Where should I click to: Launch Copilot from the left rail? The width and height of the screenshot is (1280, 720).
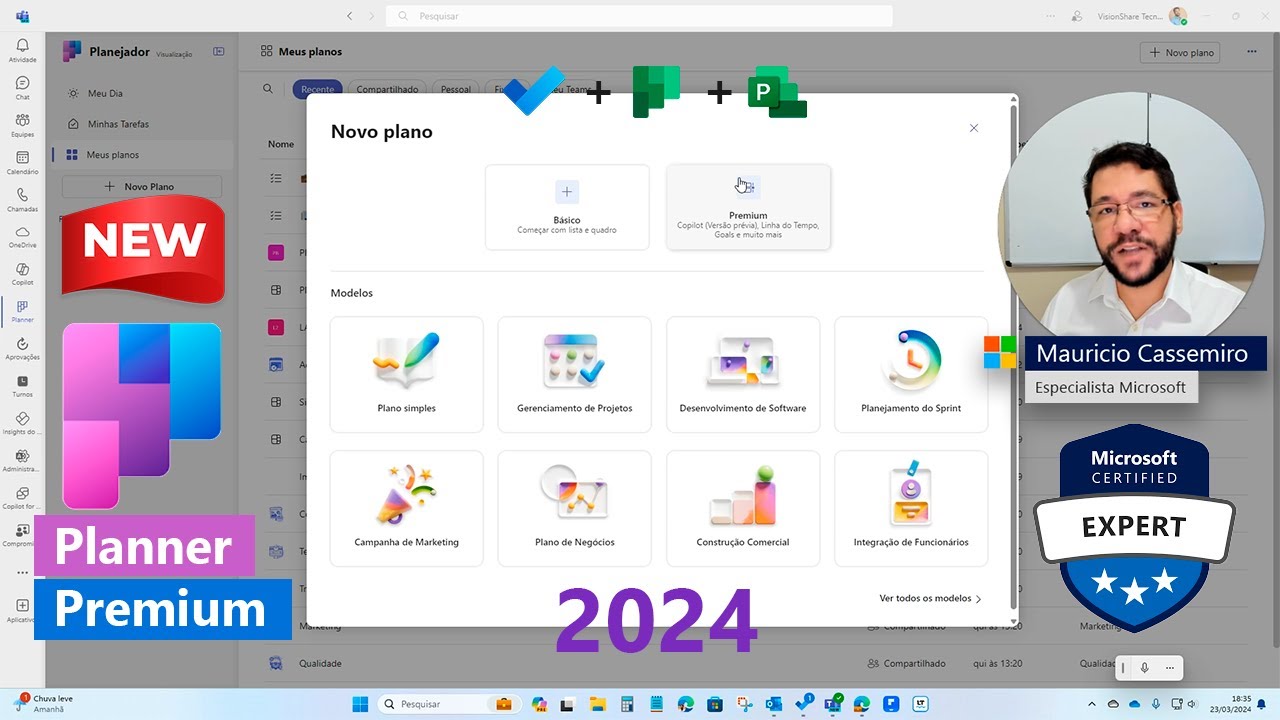click(22, 273)
